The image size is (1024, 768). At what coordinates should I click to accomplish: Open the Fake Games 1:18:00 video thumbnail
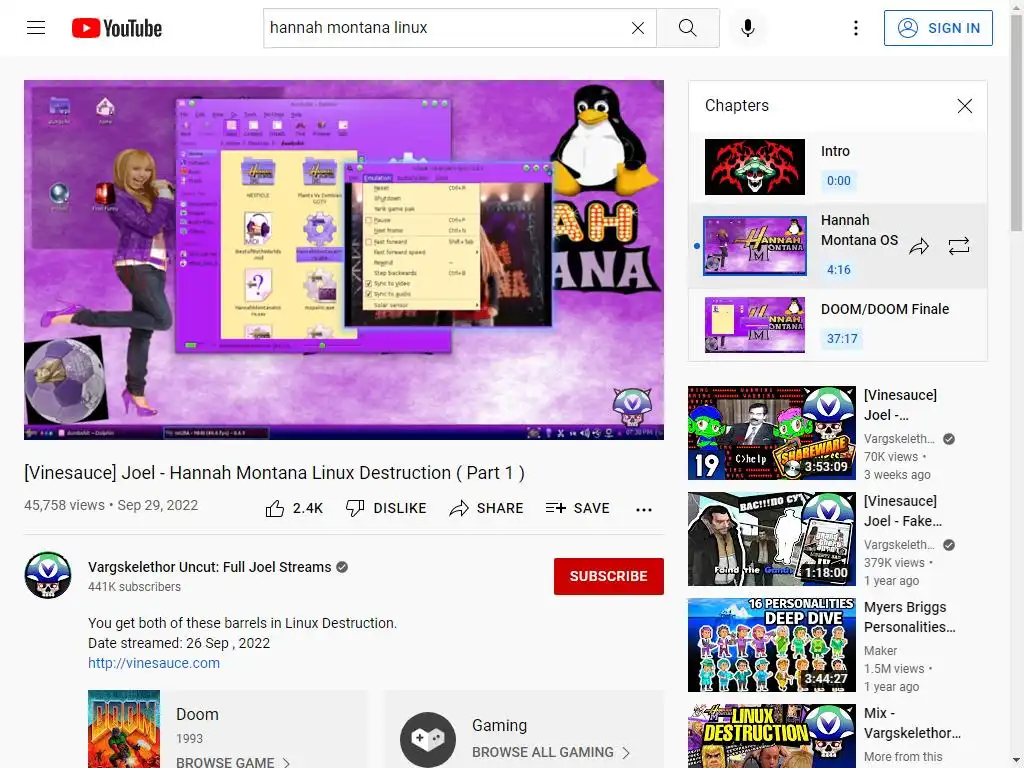pos(771,539)
